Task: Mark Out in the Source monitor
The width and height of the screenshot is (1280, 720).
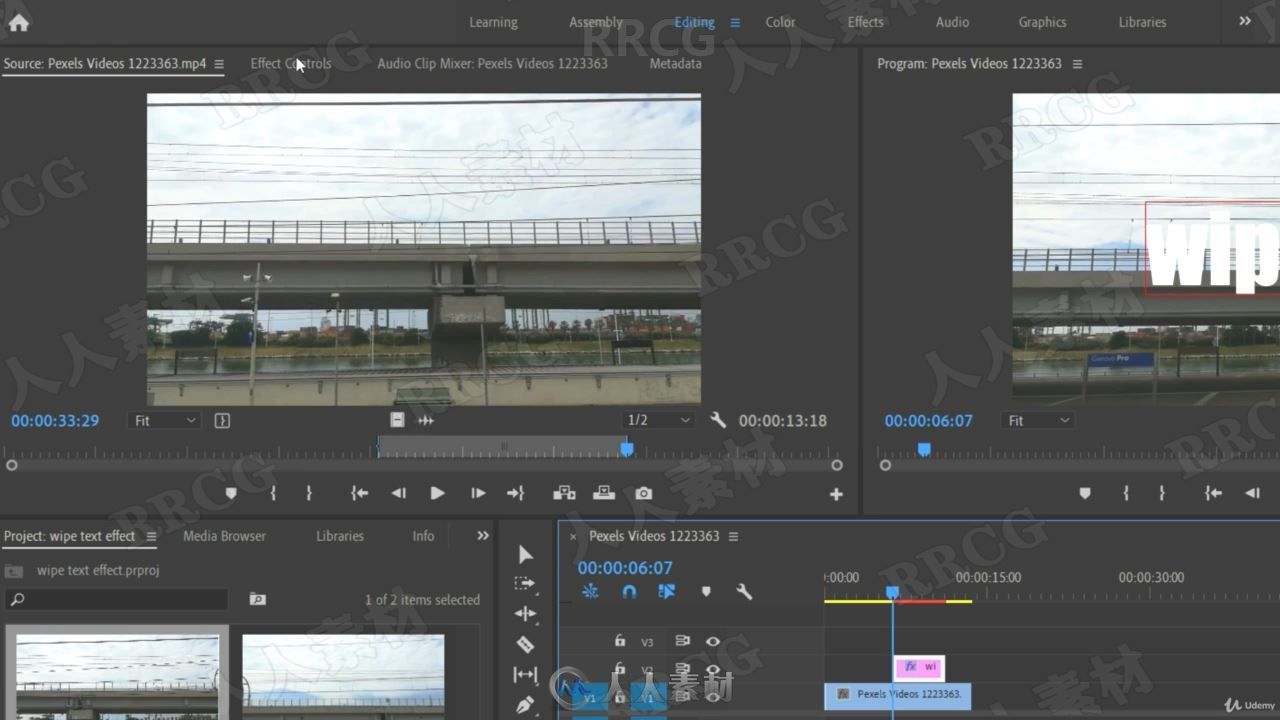Action: tap(309, 493)
